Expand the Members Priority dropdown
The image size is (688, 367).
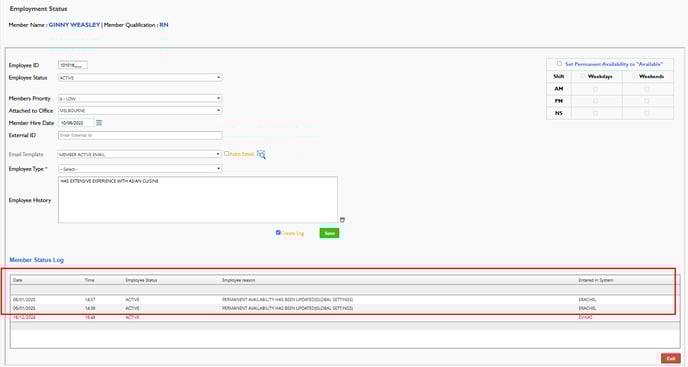(x=140, y=98)
